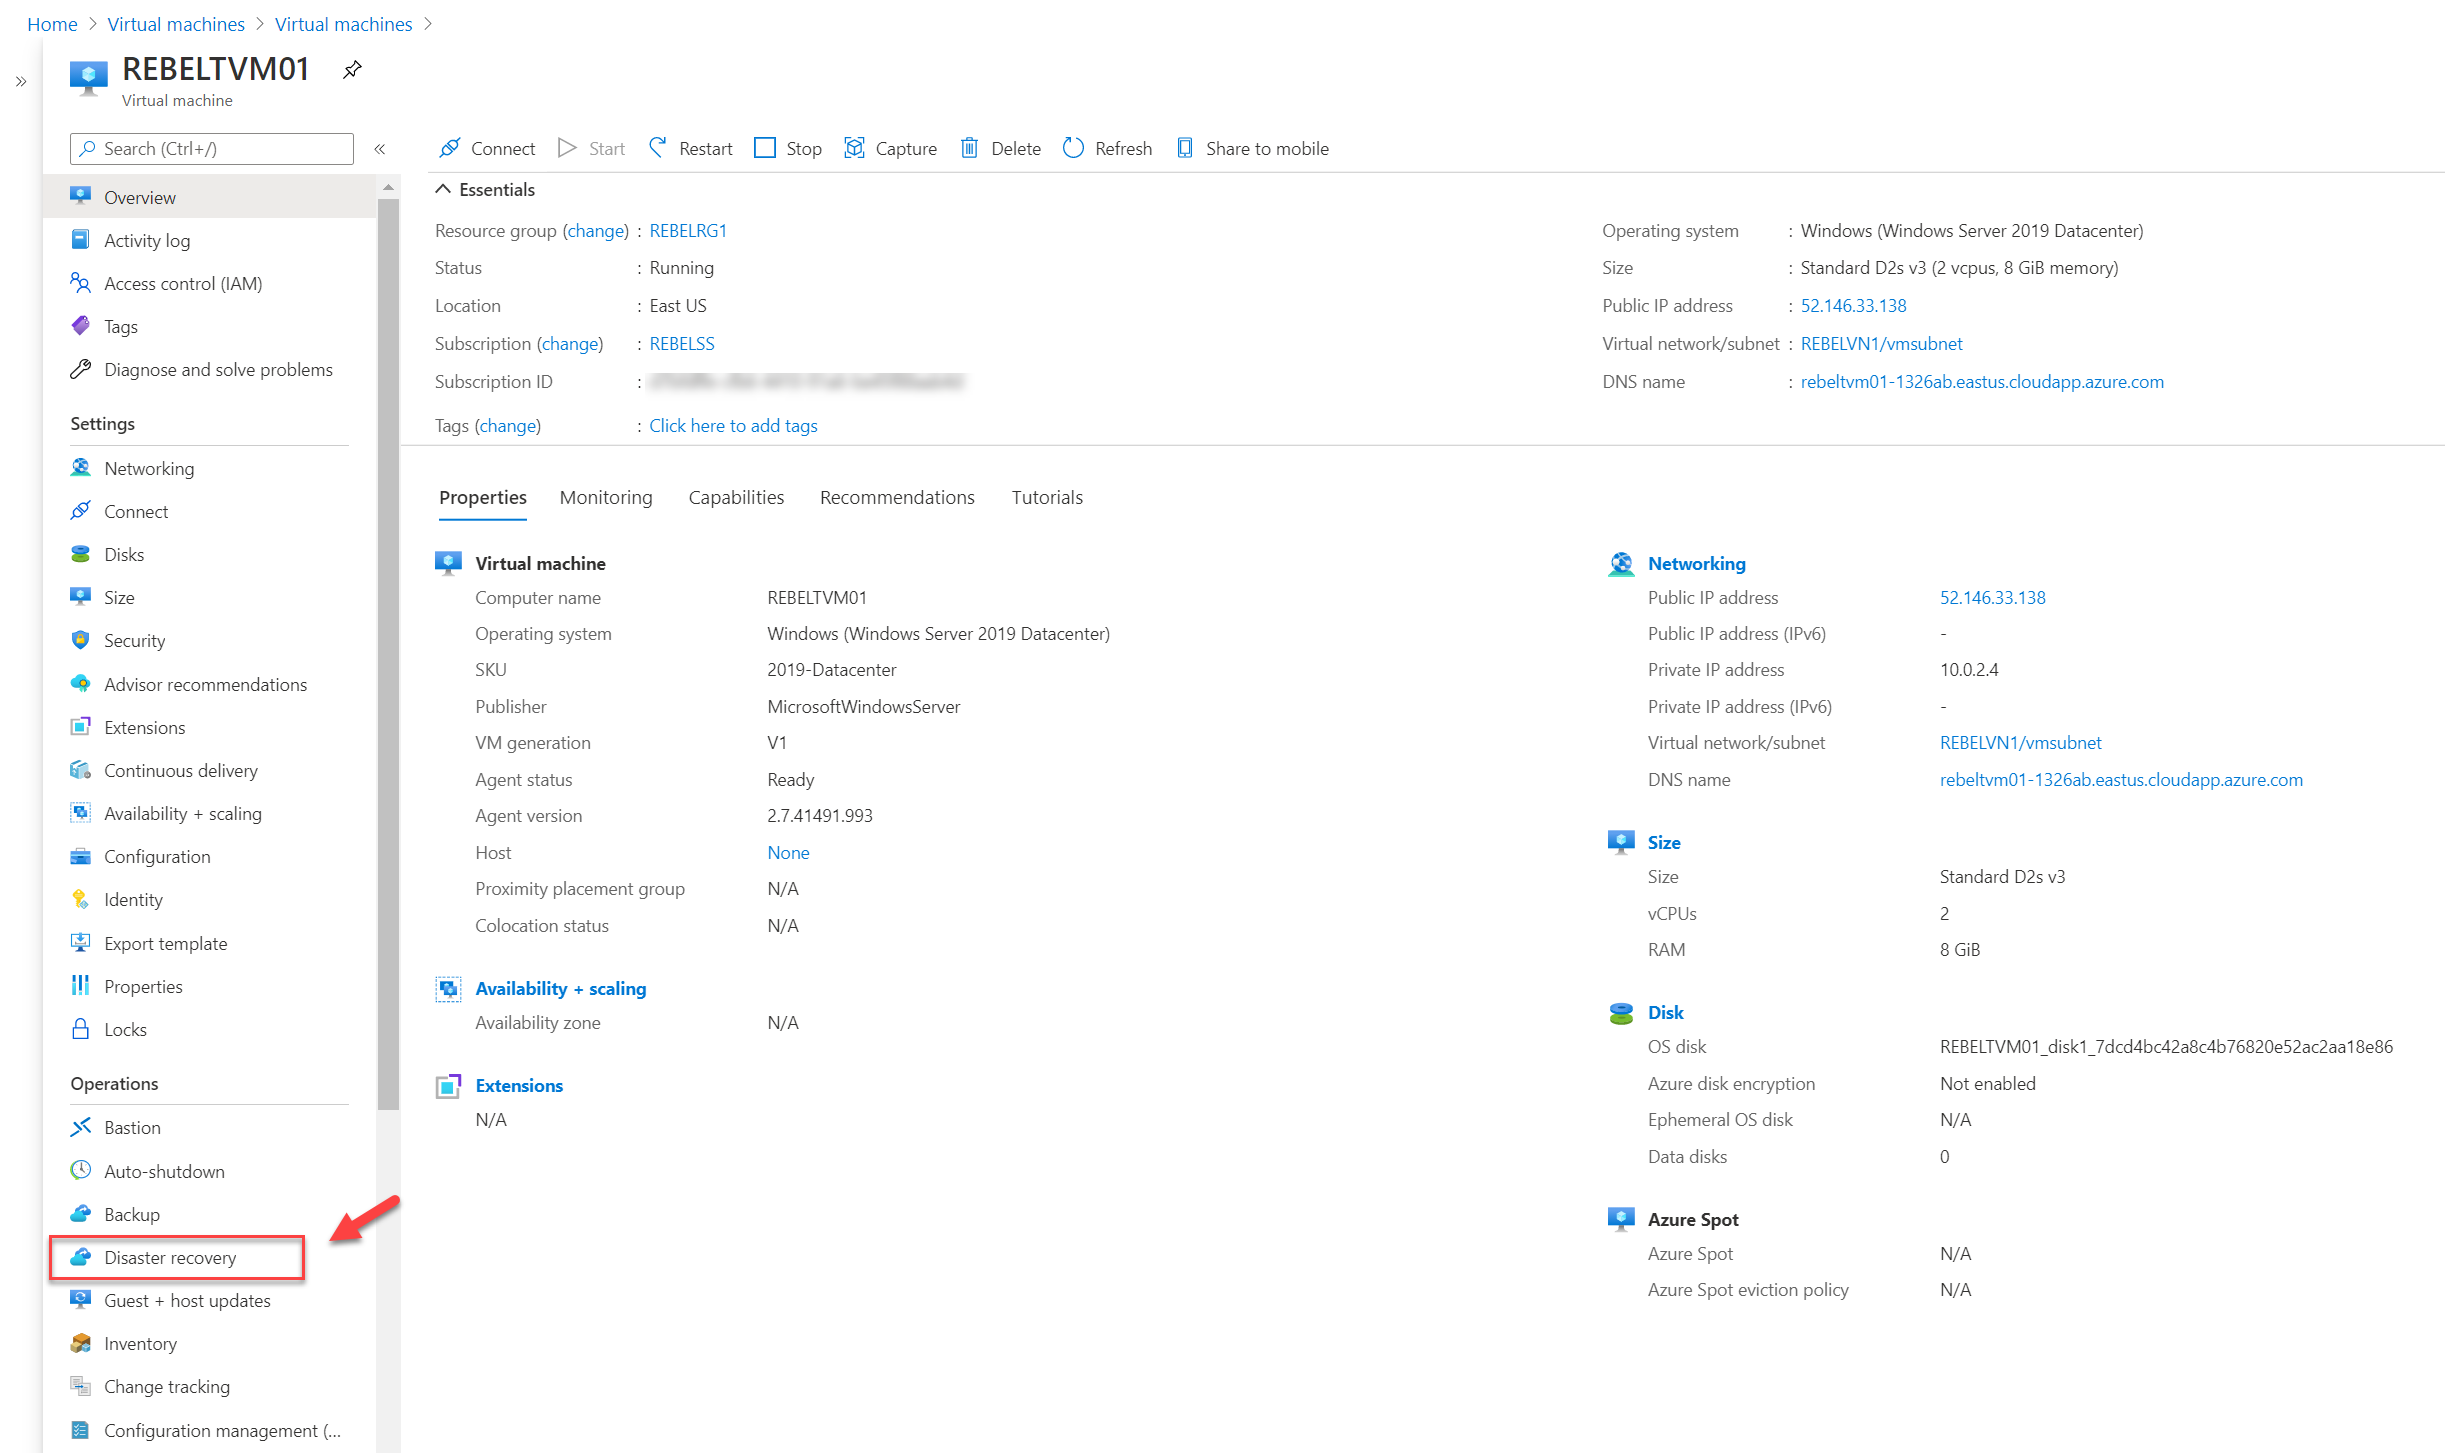Click the Connect plug icon in toolbar

coord(450,148)
